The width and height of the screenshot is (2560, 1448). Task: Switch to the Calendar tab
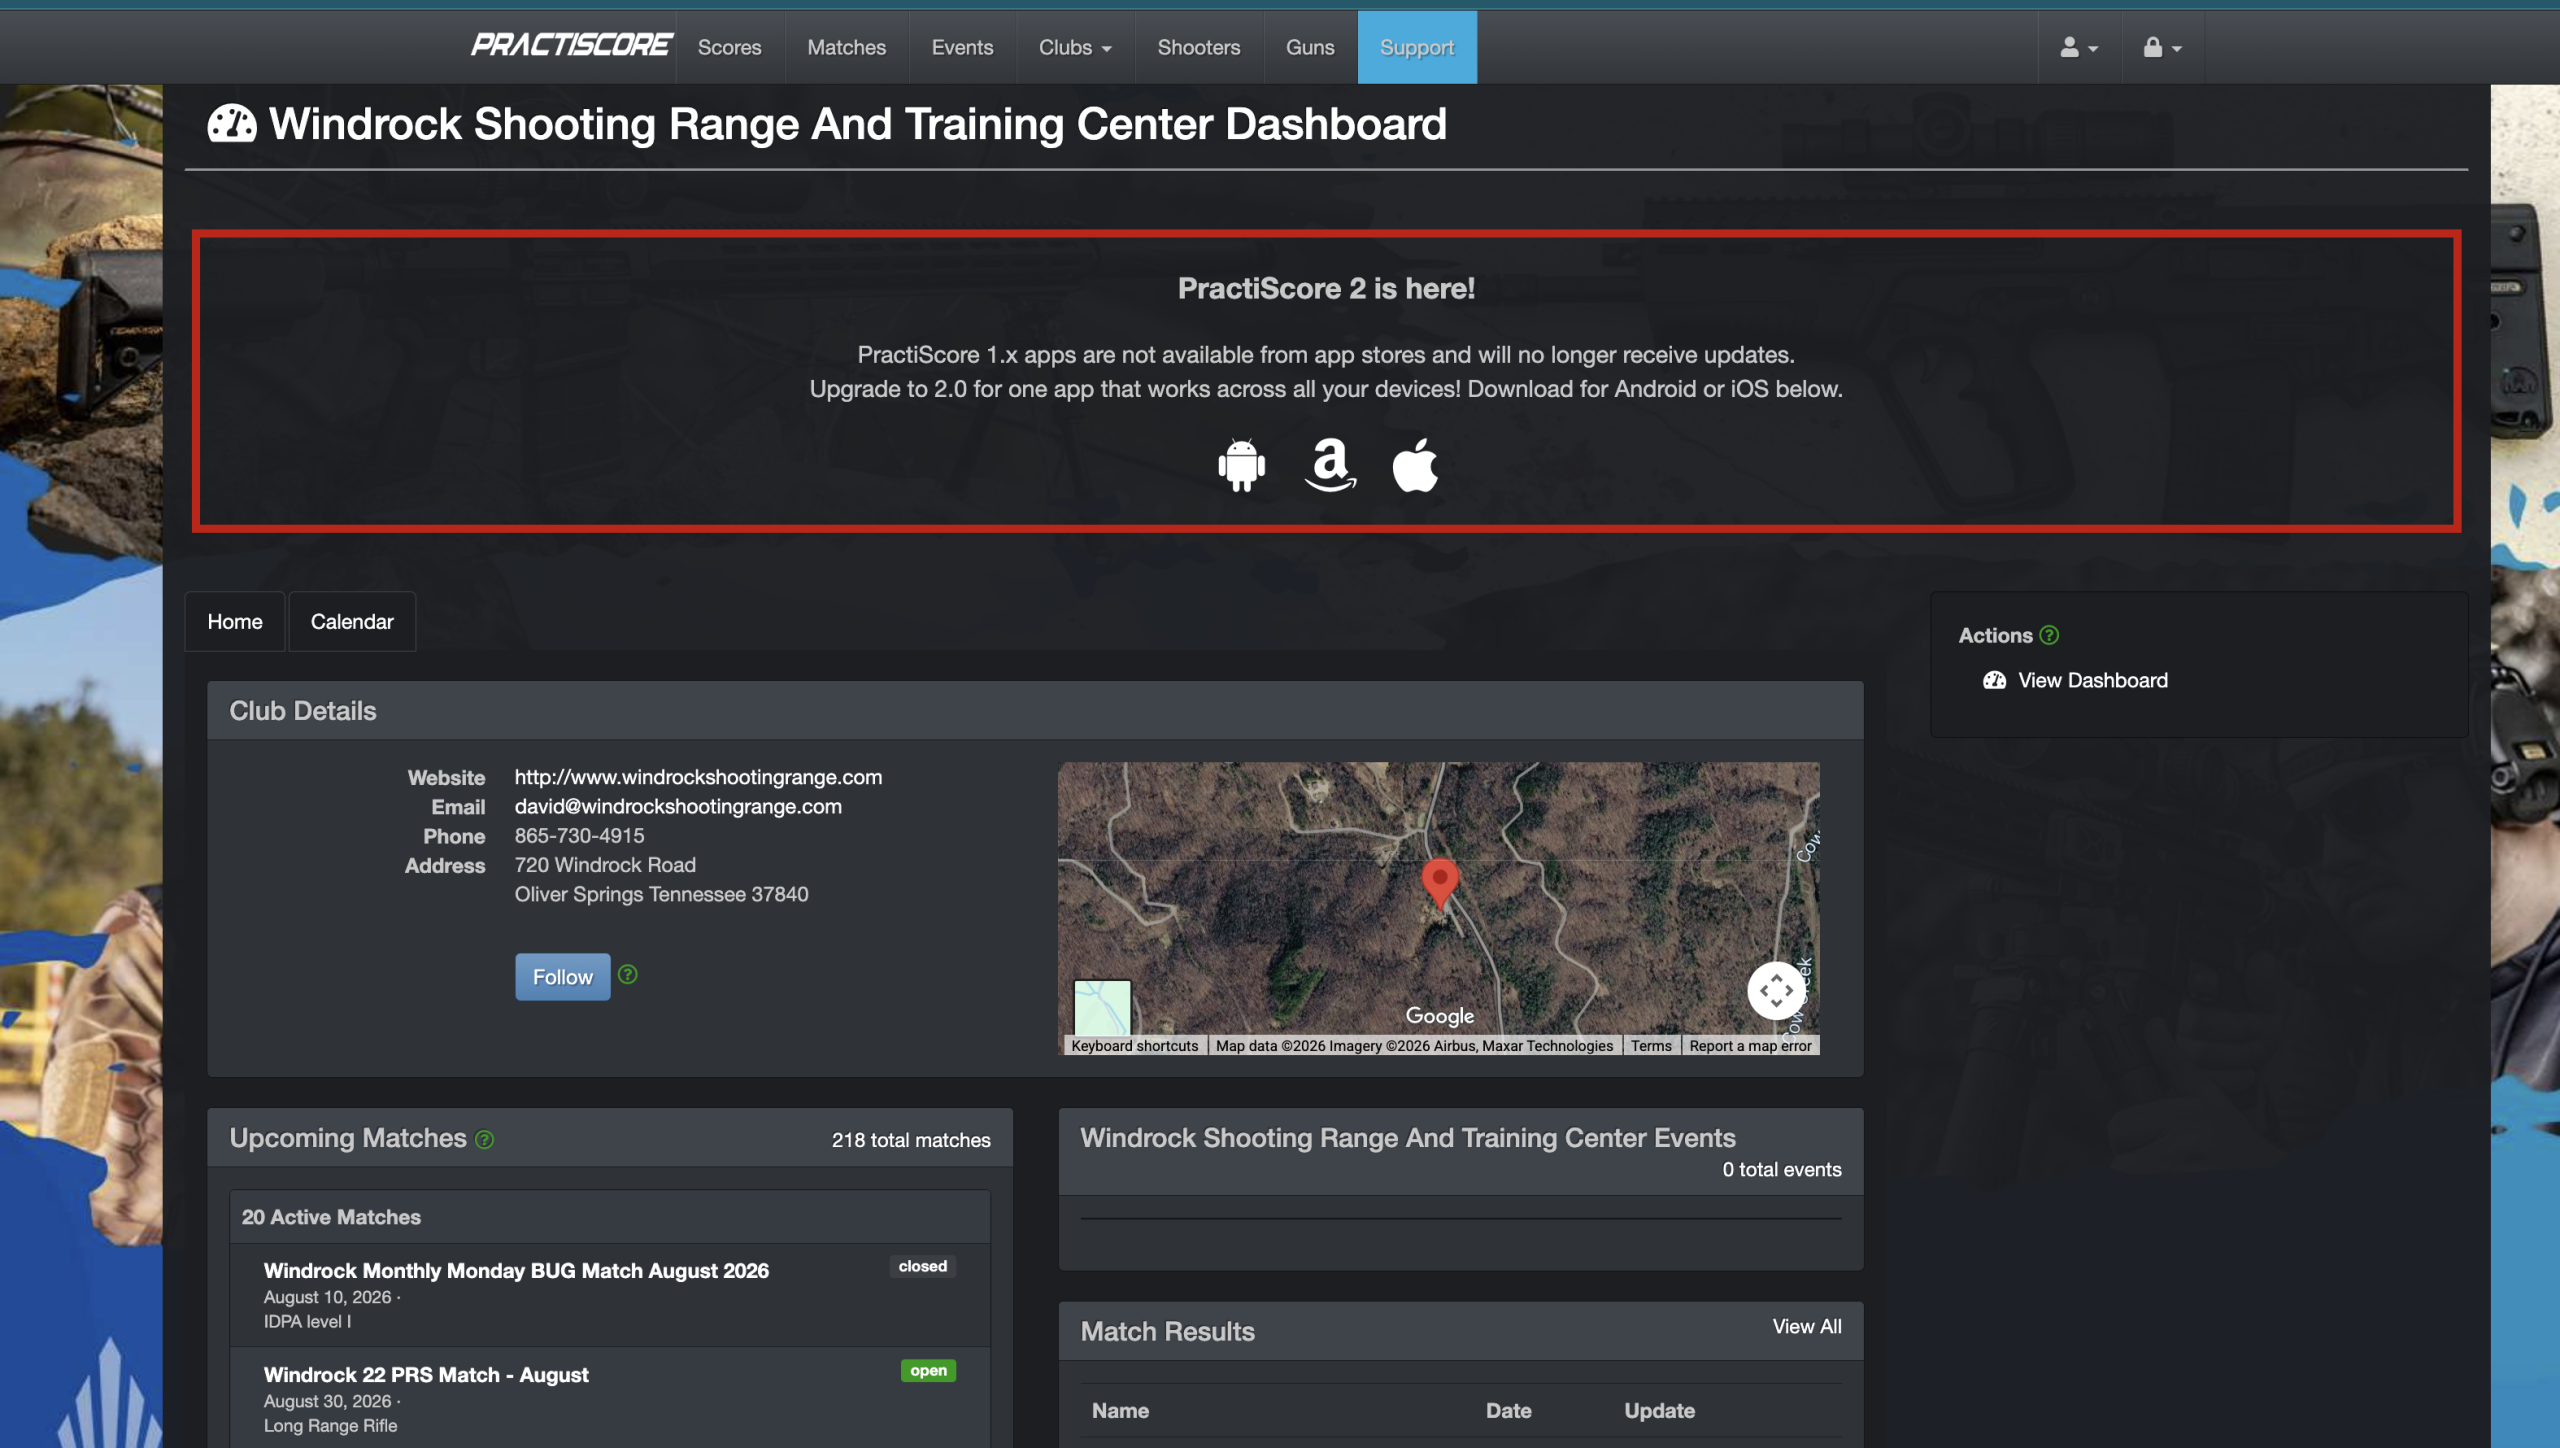coord(352,621)
